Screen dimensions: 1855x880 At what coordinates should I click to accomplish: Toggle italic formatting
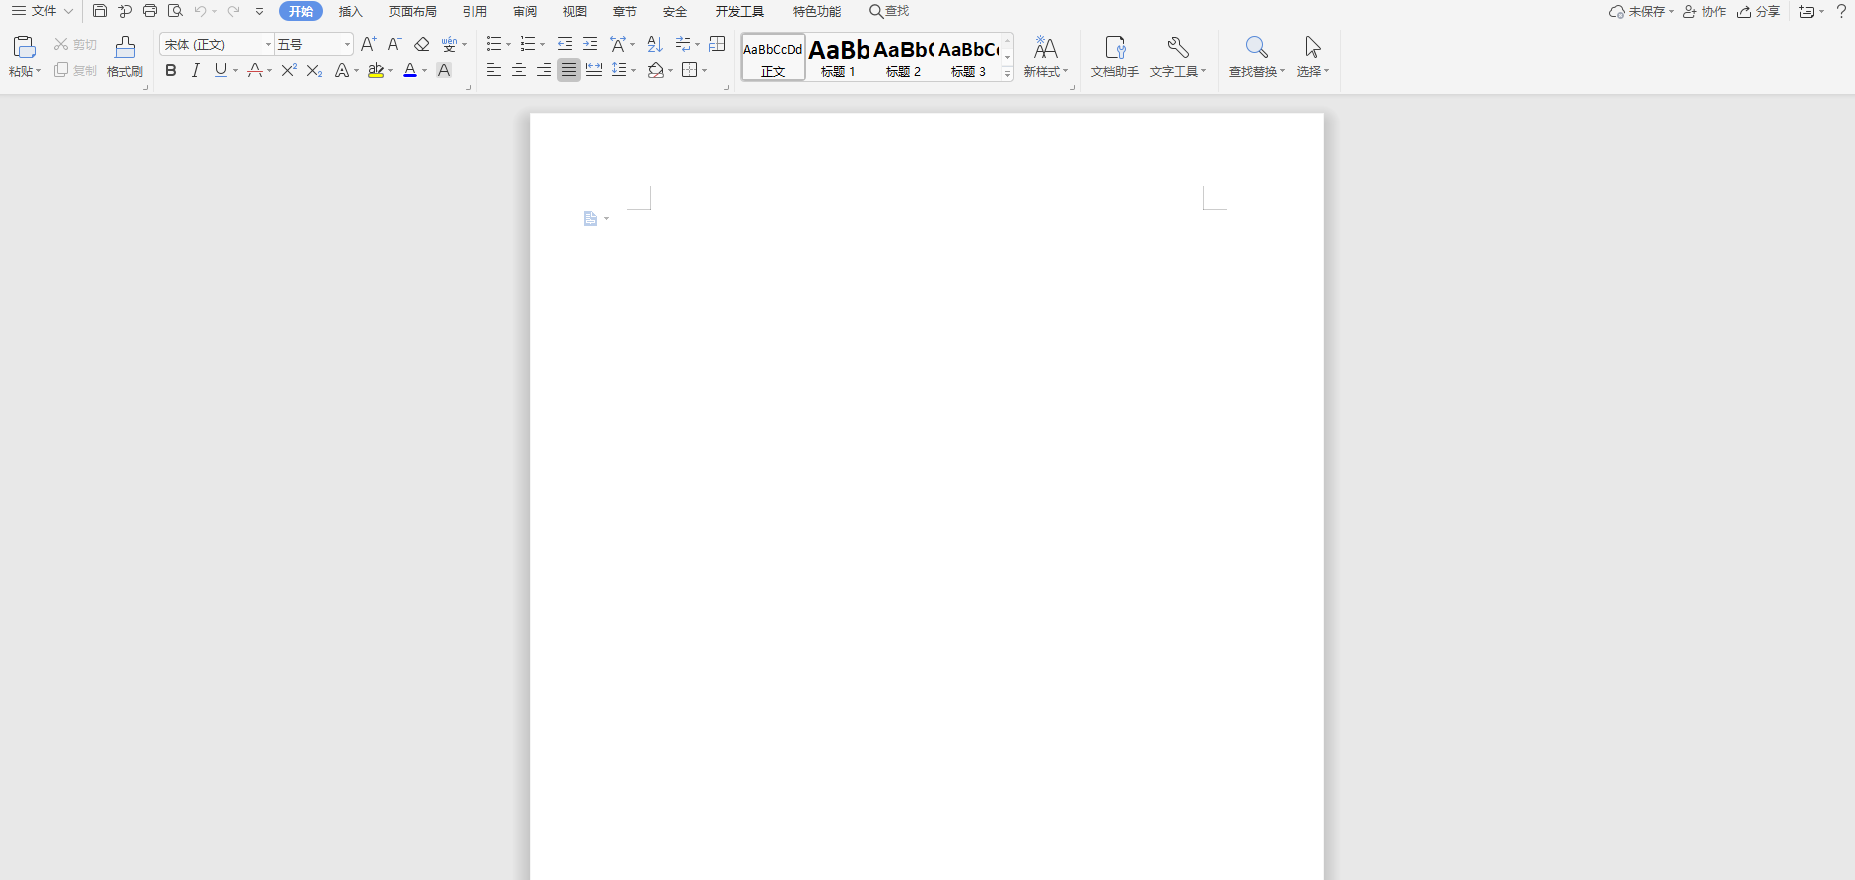(x=196, y=70)
